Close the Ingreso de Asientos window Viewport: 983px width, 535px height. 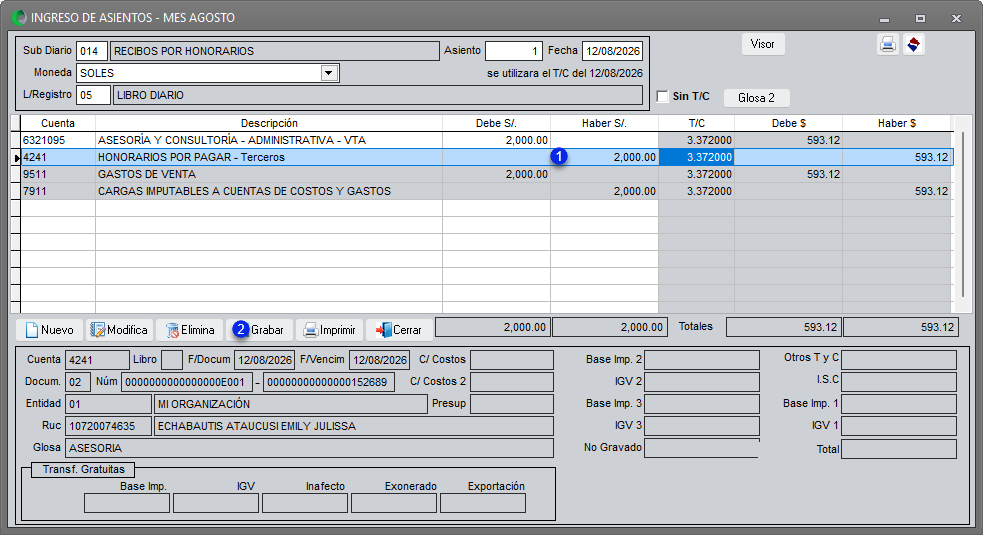click(956, 18)
